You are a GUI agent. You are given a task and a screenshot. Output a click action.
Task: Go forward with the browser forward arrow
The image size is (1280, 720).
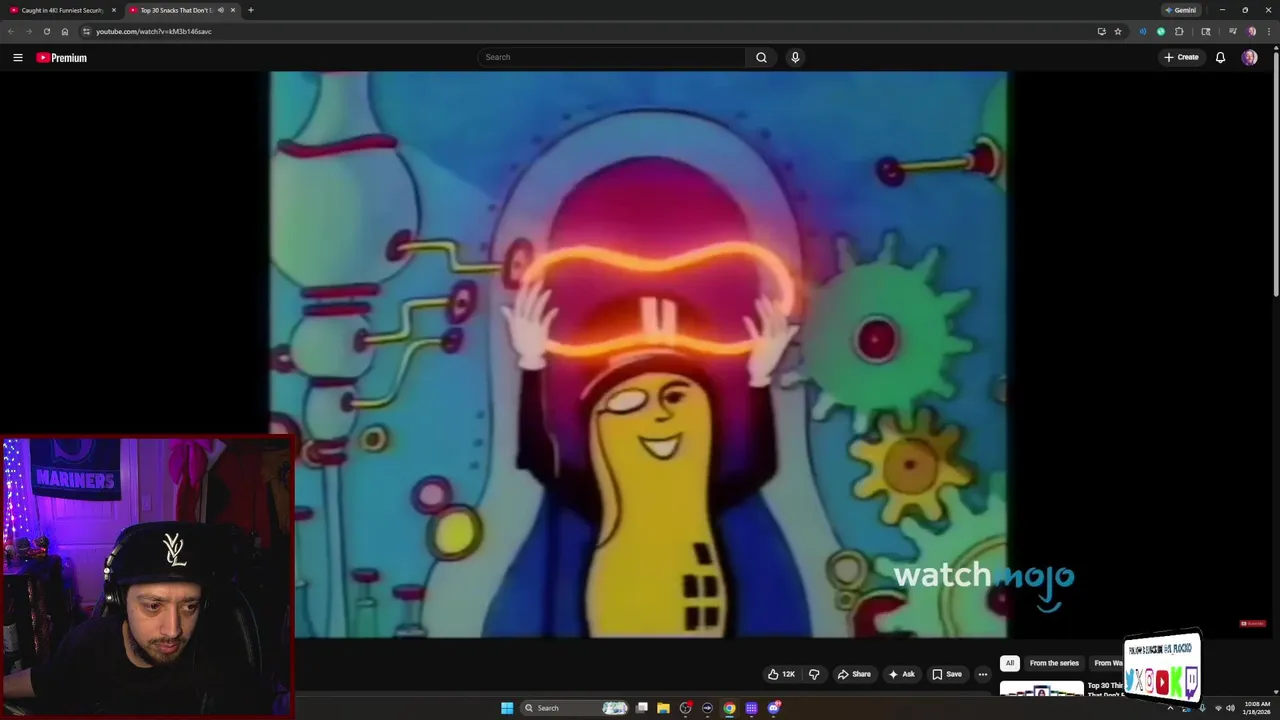(x=28, y=31)
